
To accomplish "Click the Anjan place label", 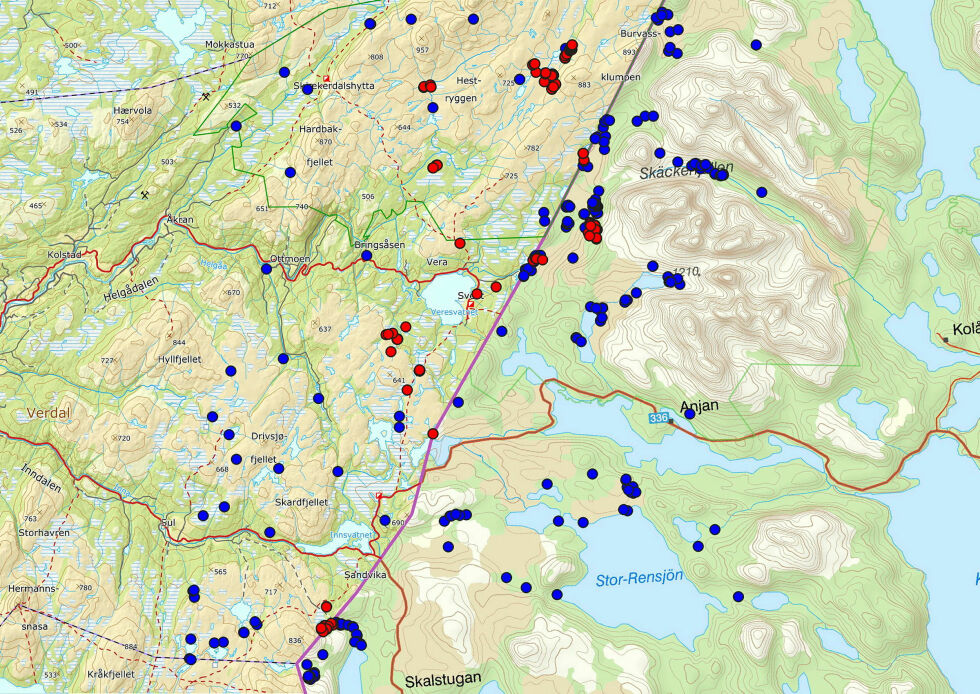I will click(699, 406).
